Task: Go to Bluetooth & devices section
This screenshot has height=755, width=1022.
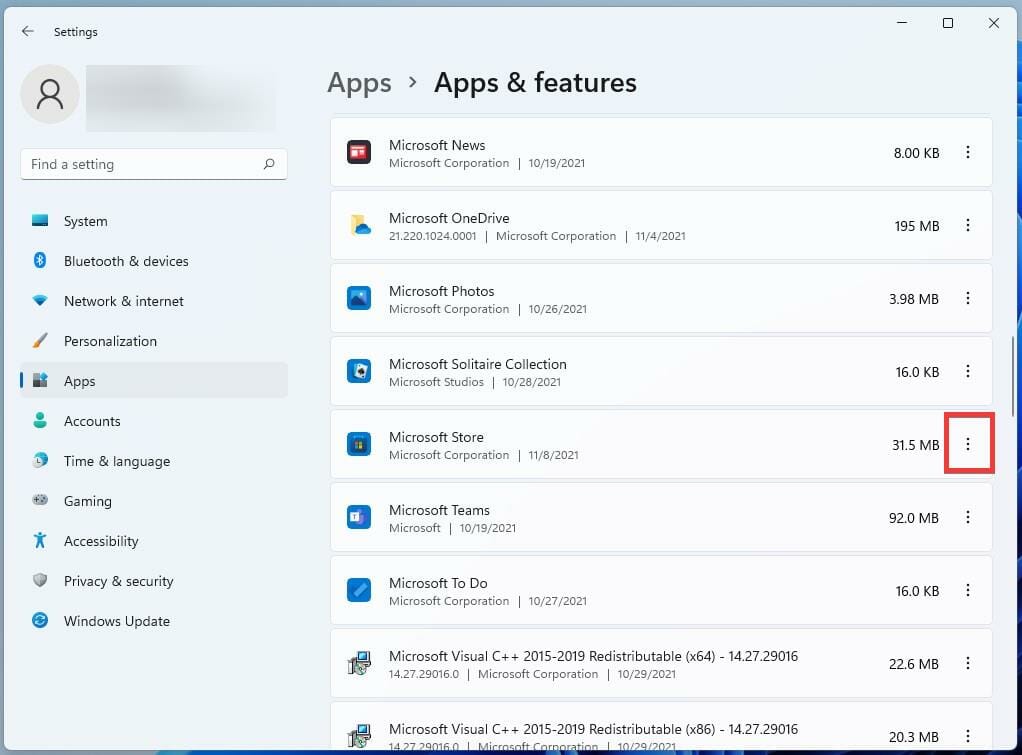Action: point(126,261)
